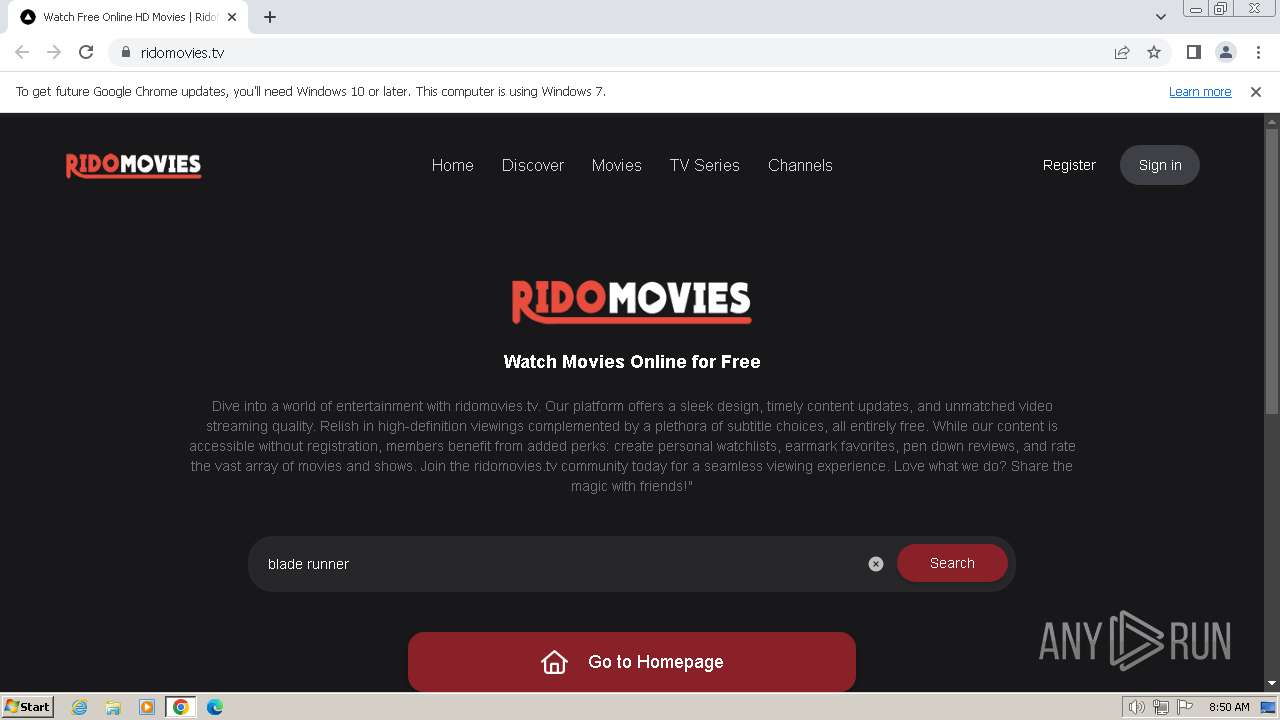Image resolution: width=1280 pixels, height=720 pixels.
Task: Clear the search text with the X icon
Action: coord(876,564)
